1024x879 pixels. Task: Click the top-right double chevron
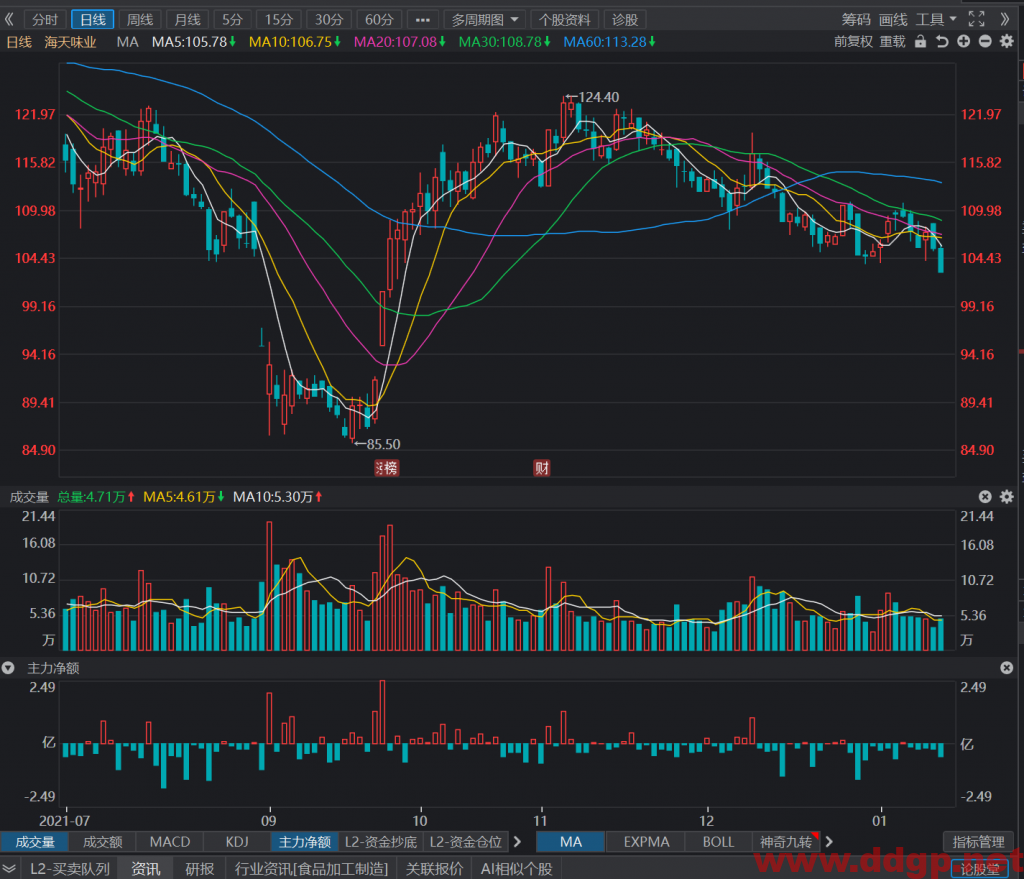[1006, 19]
